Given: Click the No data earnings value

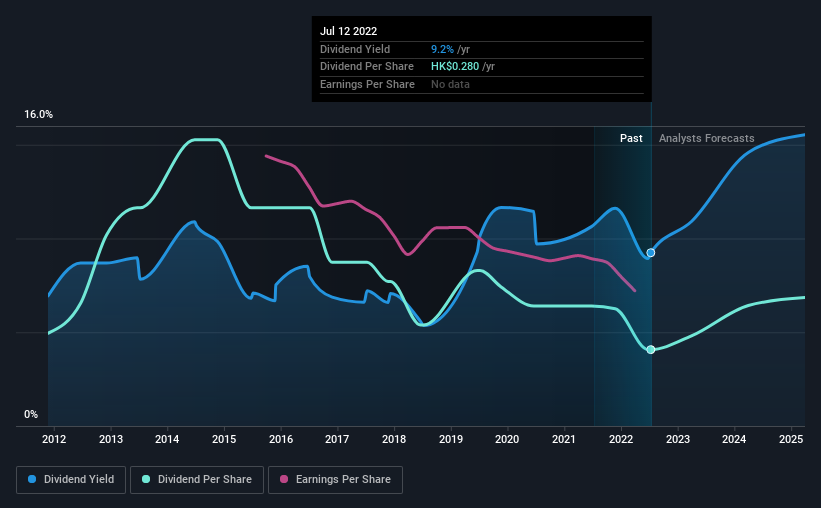Looking at the screenshot, I should (x=450, y=84).
